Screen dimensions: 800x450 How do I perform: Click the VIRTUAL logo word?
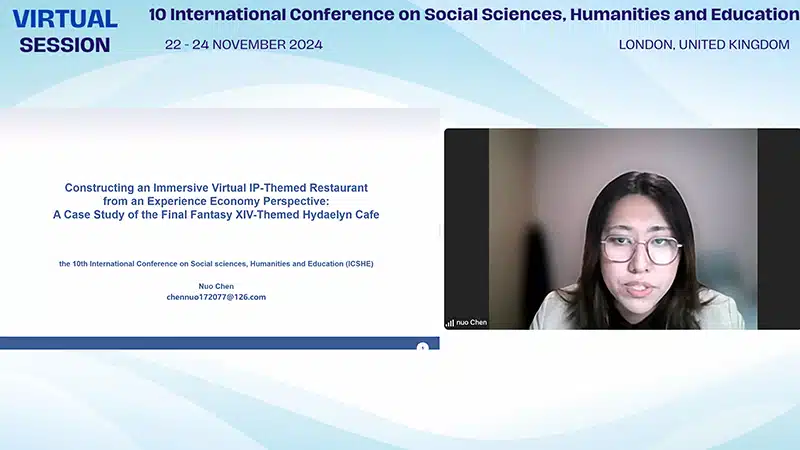pos(65,18)
